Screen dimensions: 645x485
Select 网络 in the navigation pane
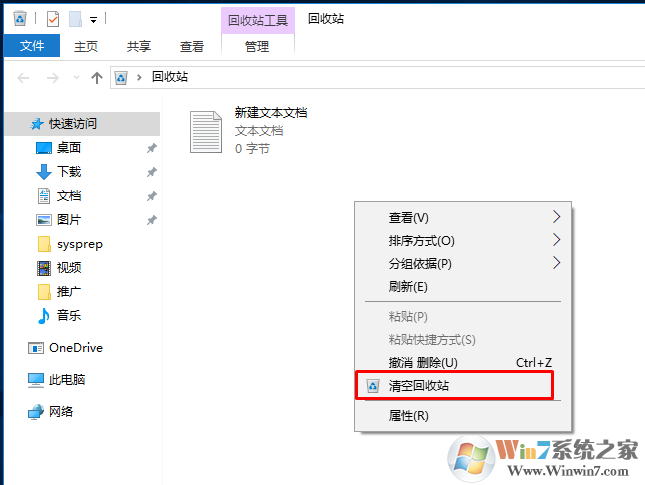coord(61,411)
